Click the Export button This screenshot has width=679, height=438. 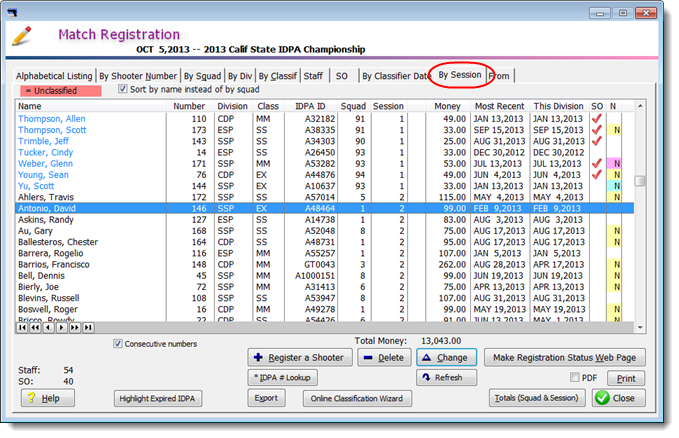click(266, 398)
